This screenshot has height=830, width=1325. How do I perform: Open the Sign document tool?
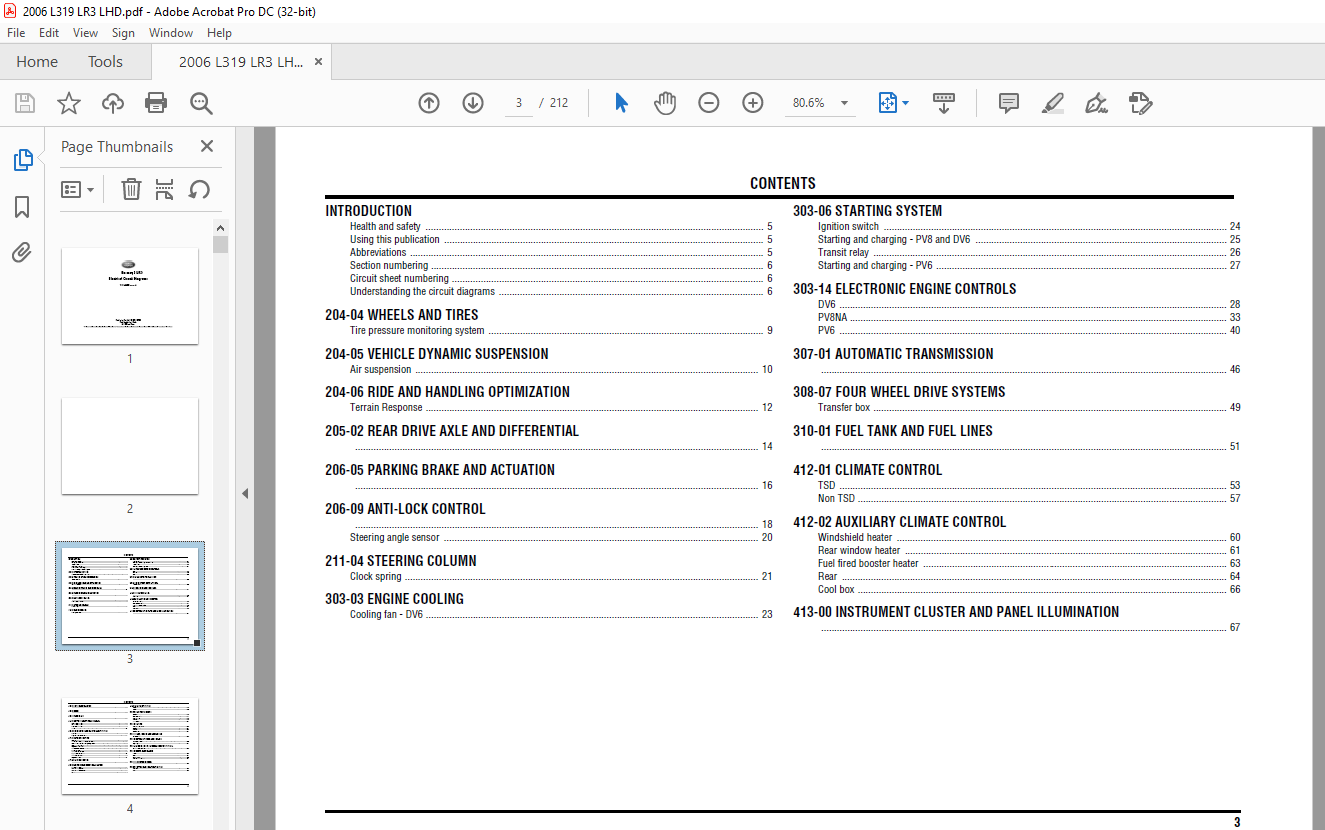coord(1097,103)
